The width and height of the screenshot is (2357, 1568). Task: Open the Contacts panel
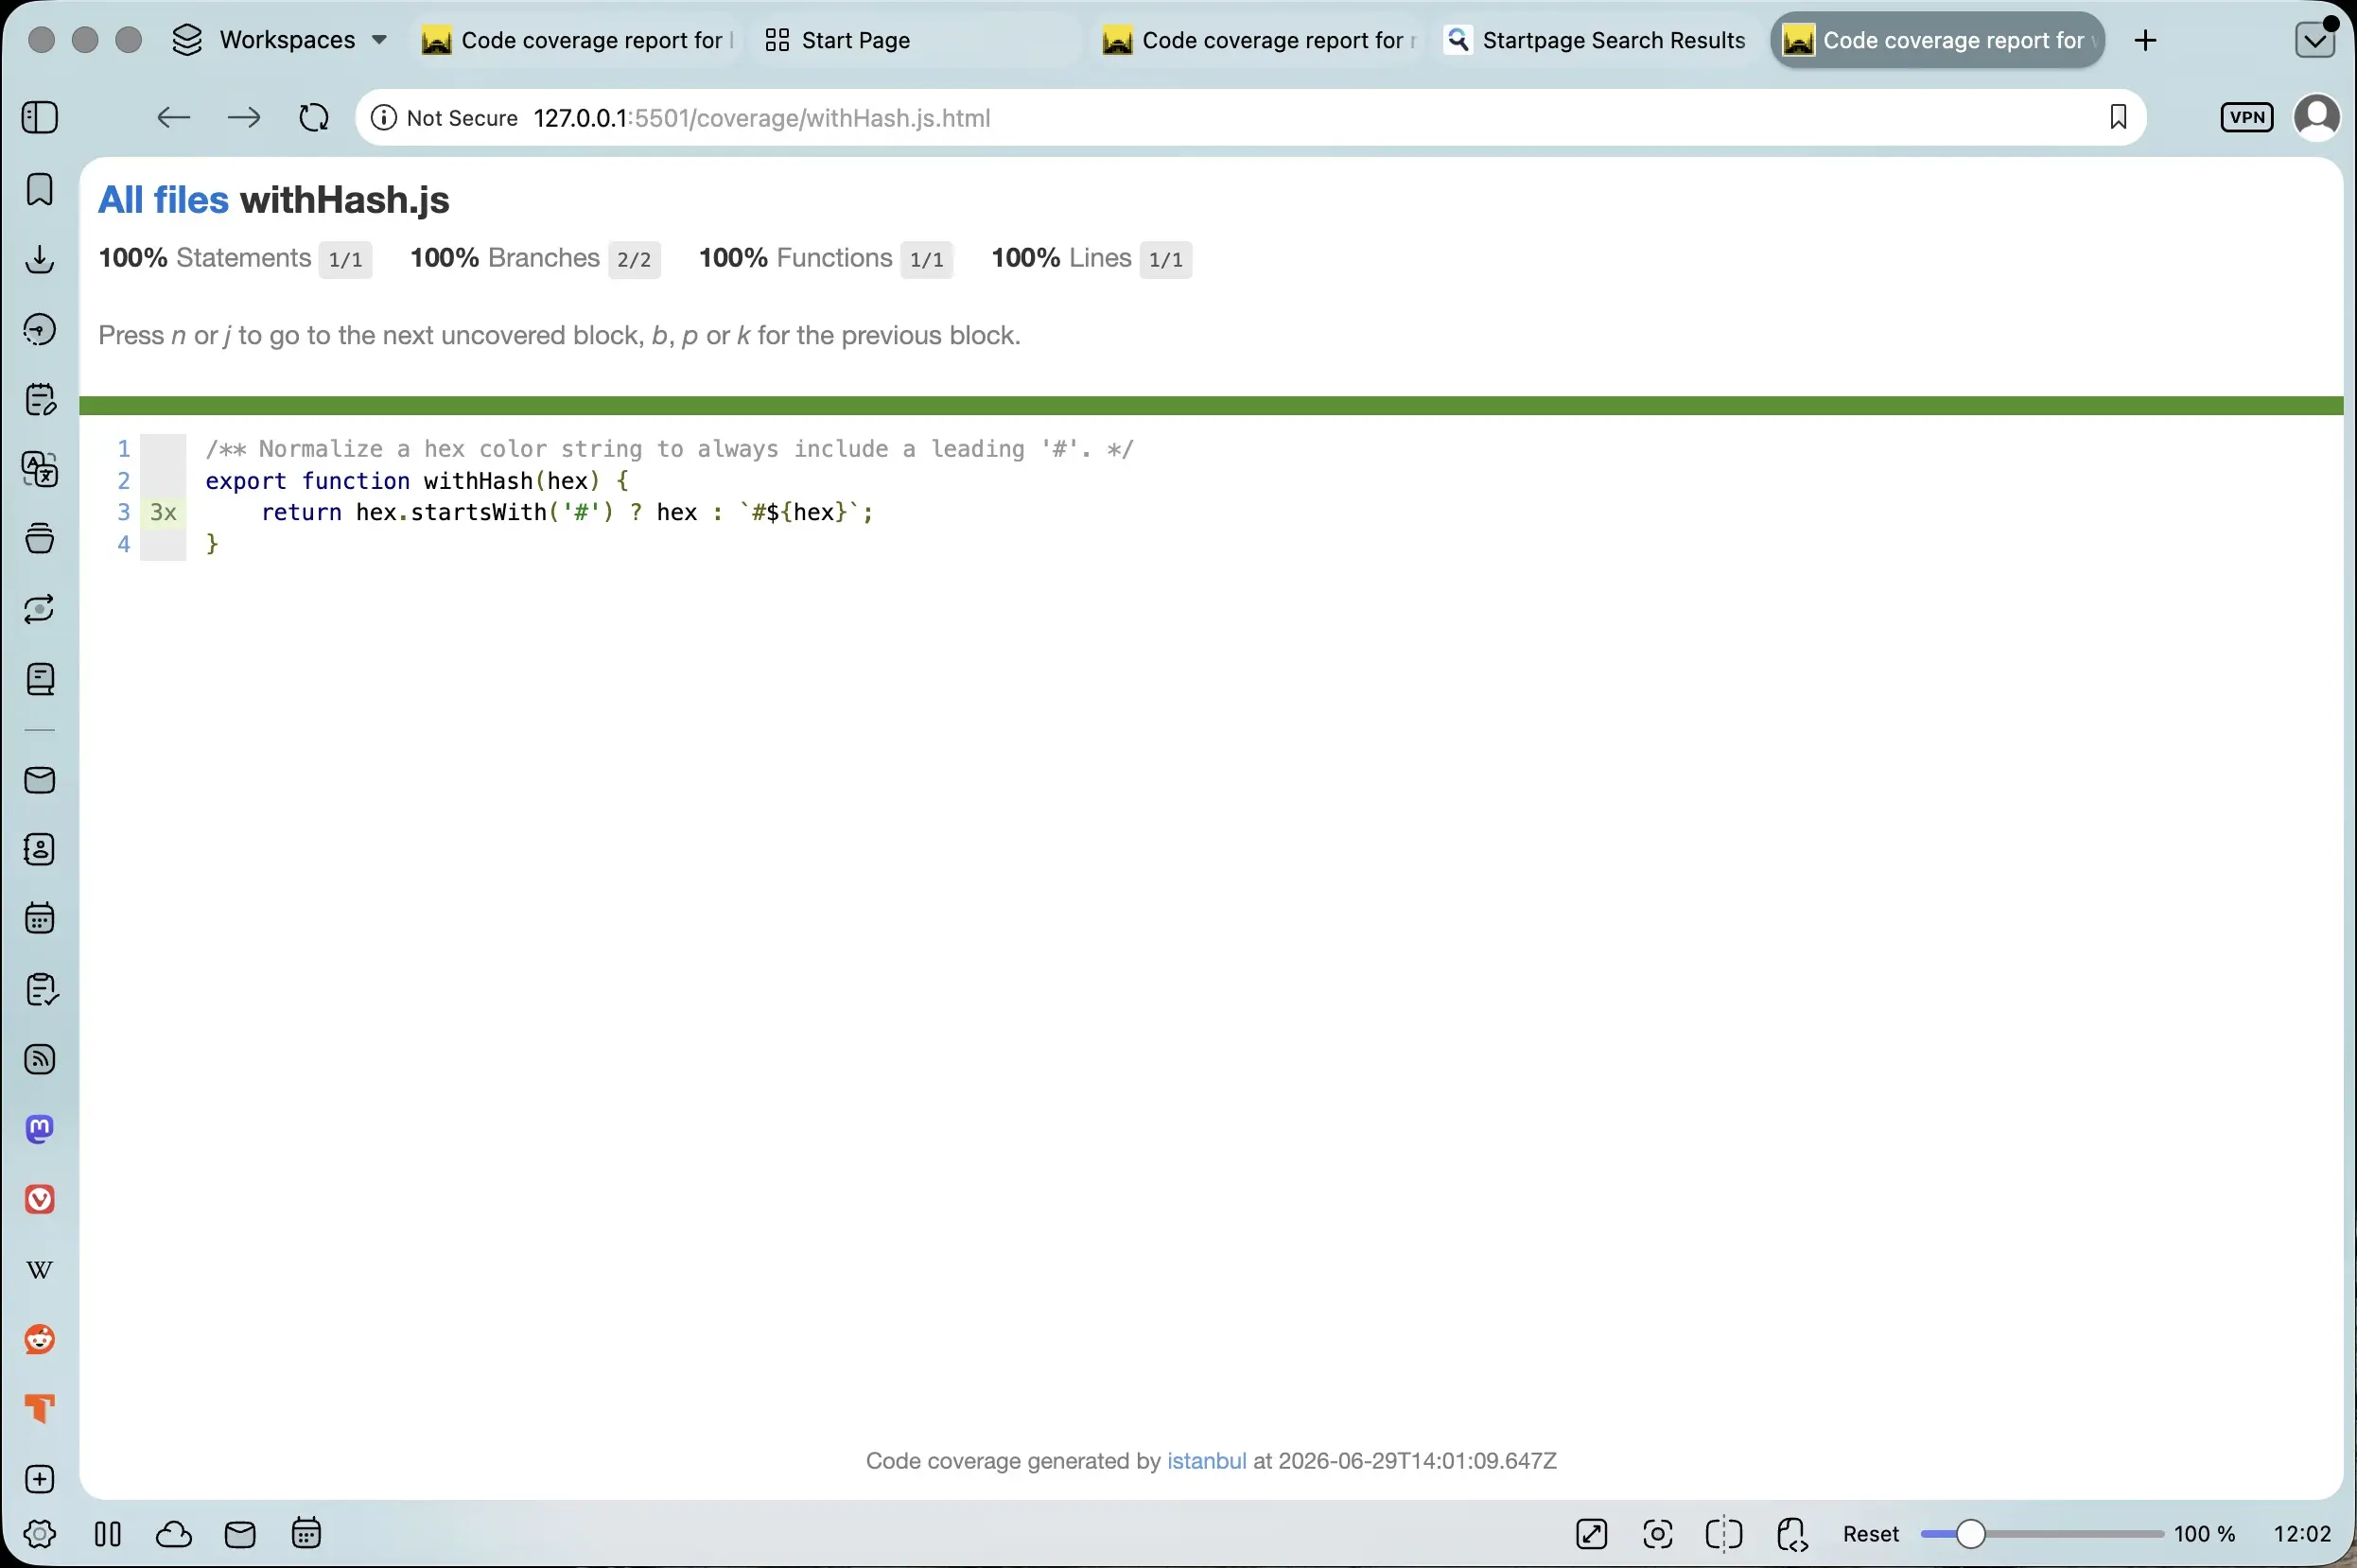click(x=40, y=850)
